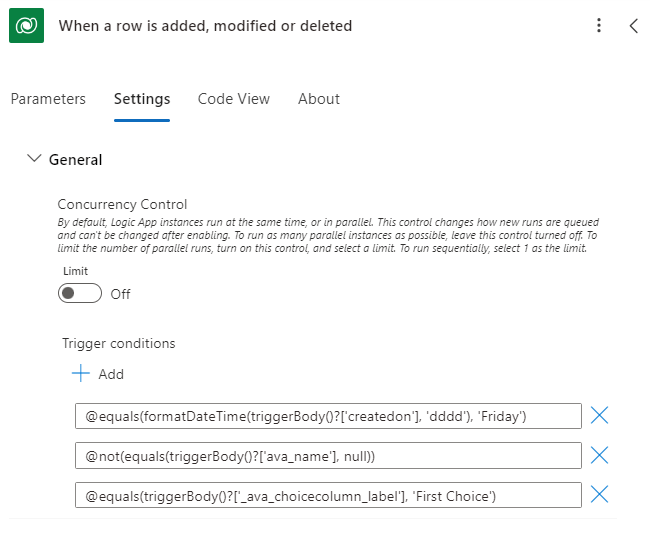This screenshot has width=650, height=538.
Task: Collapse the panel with the left chevron
Action: [x=633, y=26]
